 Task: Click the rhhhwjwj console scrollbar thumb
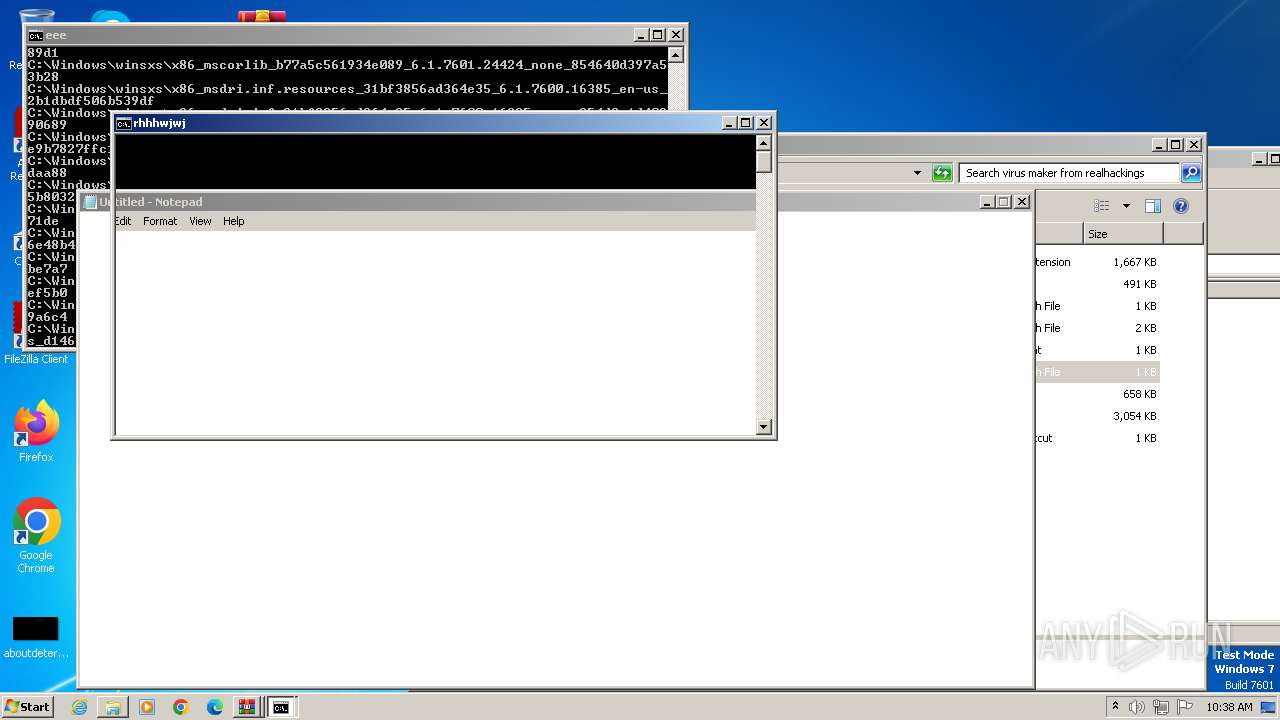(x=764, y=162)
